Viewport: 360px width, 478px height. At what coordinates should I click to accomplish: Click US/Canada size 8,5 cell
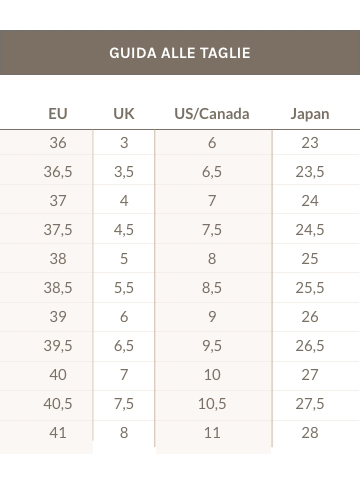(212, 288)
